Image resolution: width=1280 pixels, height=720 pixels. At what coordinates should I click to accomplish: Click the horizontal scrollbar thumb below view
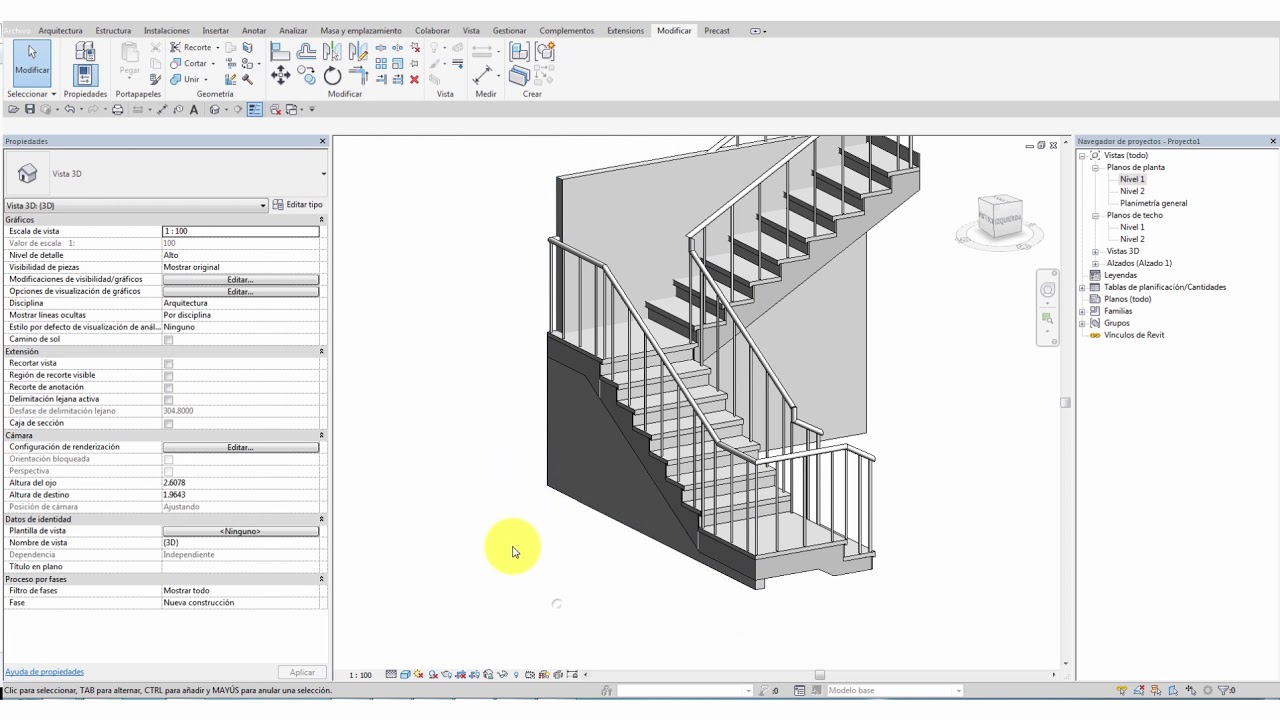(x=820, y=675)
